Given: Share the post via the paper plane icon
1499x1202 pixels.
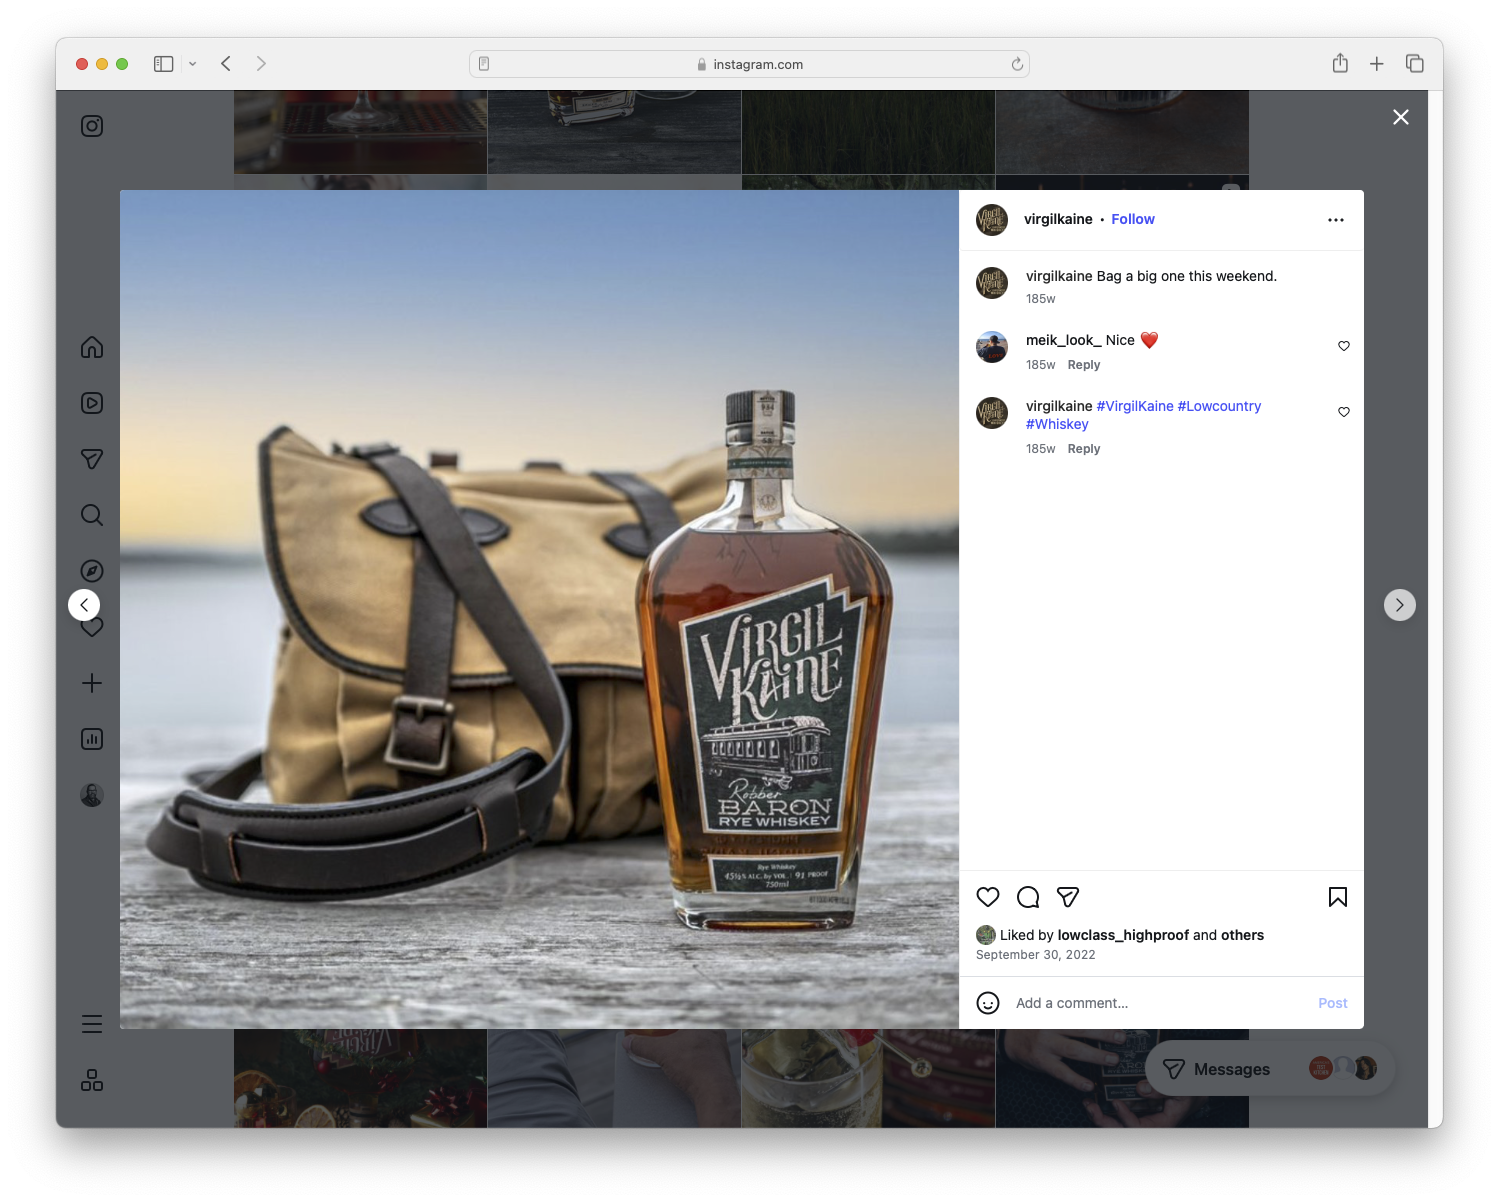Looking at the screenshot, I should pyautogui.click(x=1068, y=897).
